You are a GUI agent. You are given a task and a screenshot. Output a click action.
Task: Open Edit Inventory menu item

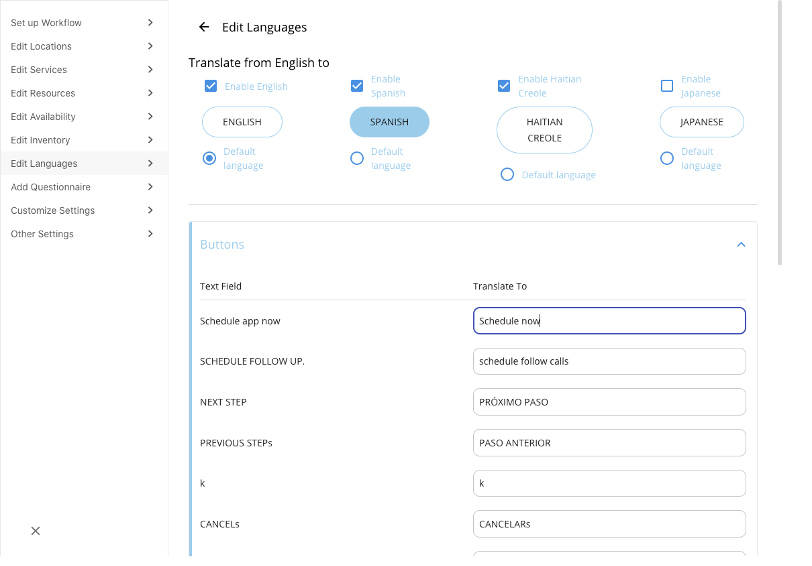pos(84,140)
